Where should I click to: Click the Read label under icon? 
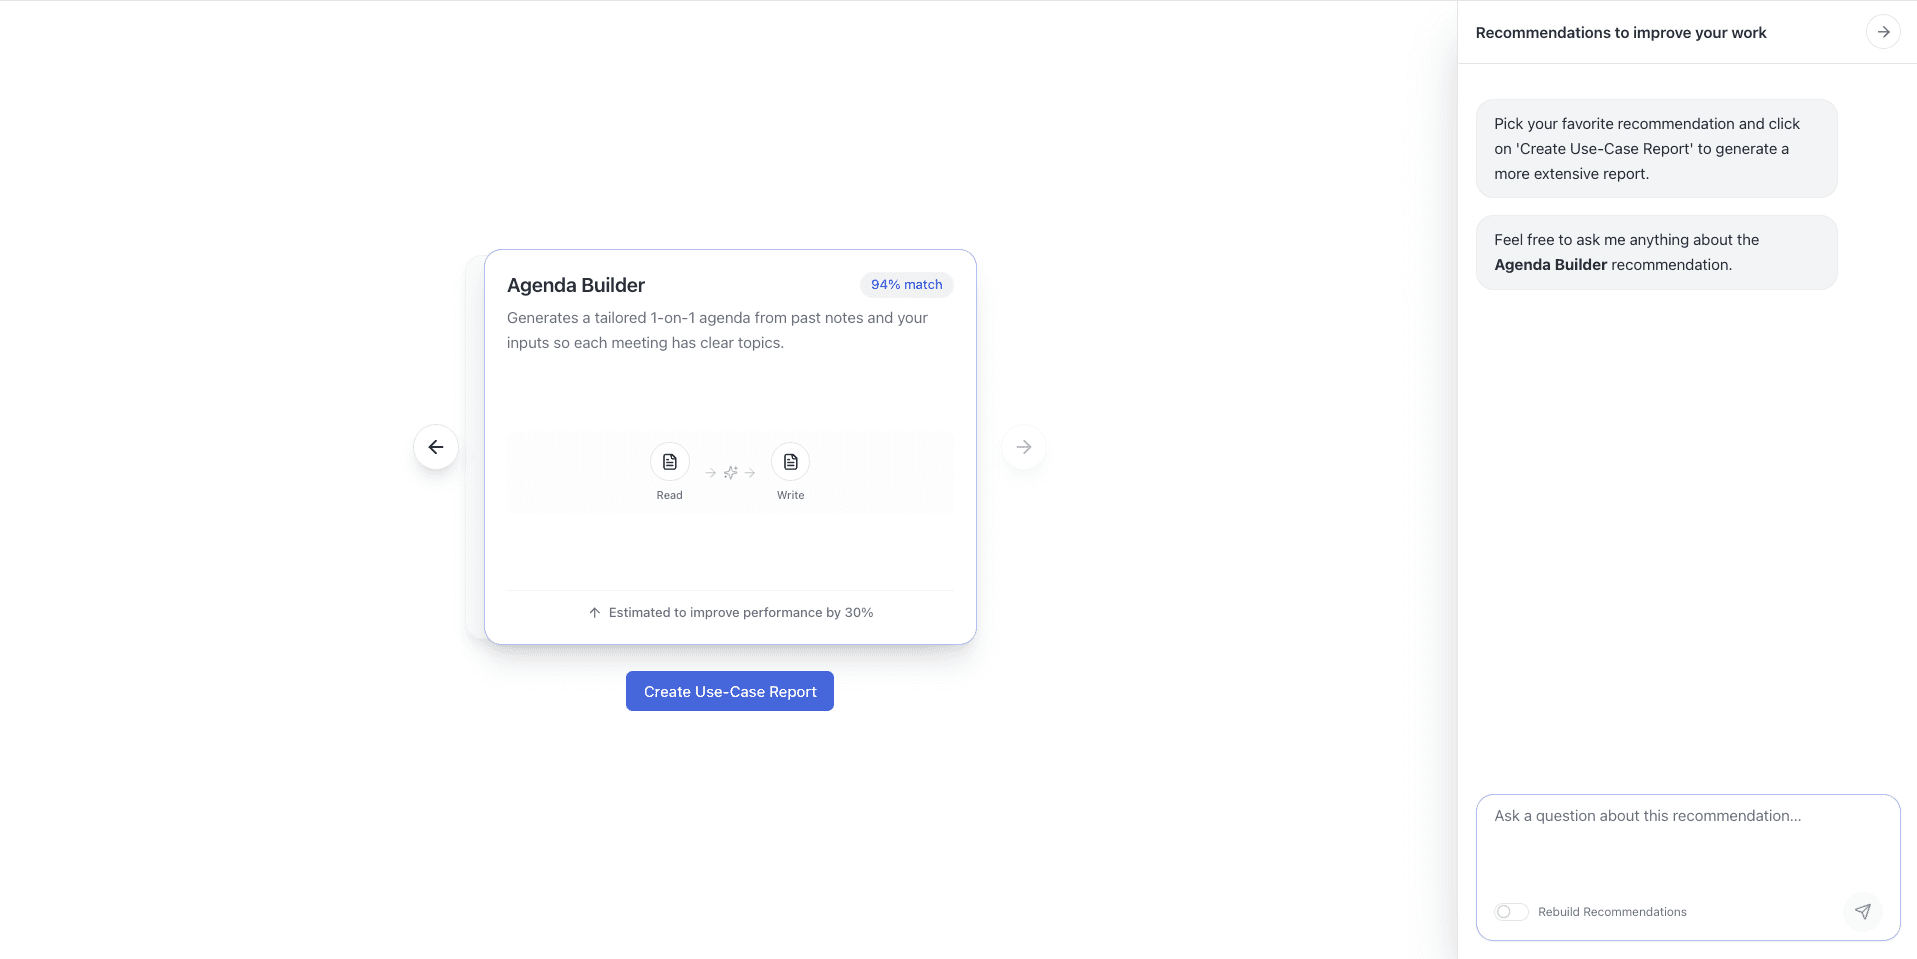pyautogui.click(x=670, y=495)
